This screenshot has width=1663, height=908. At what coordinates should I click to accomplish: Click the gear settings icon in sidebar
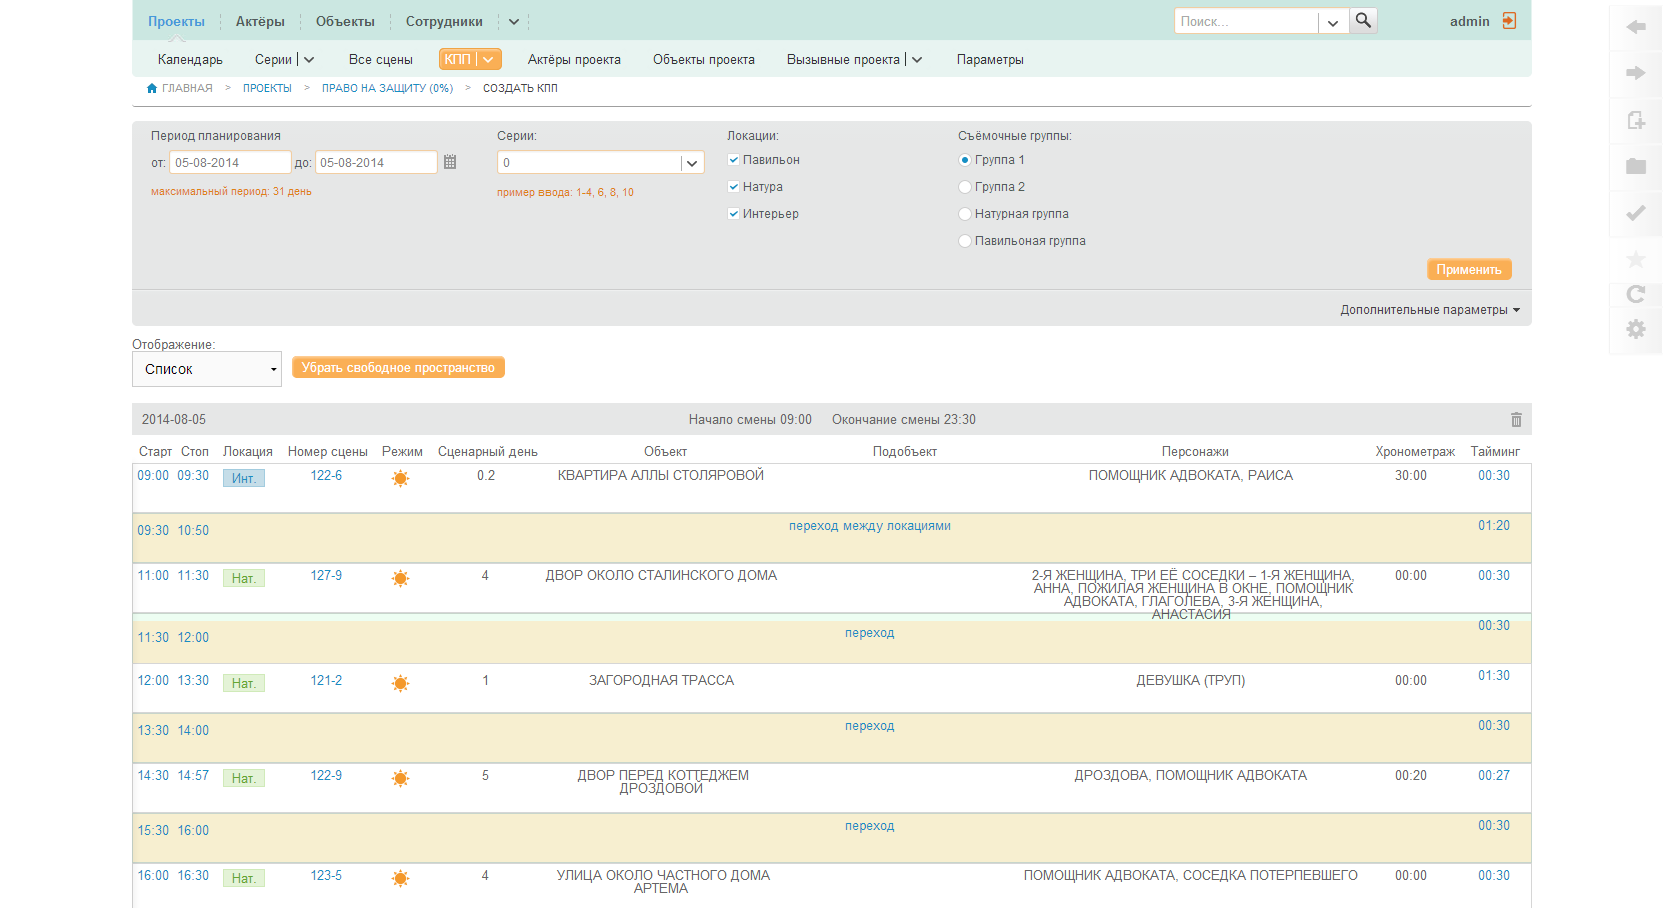pos(1636,329)
